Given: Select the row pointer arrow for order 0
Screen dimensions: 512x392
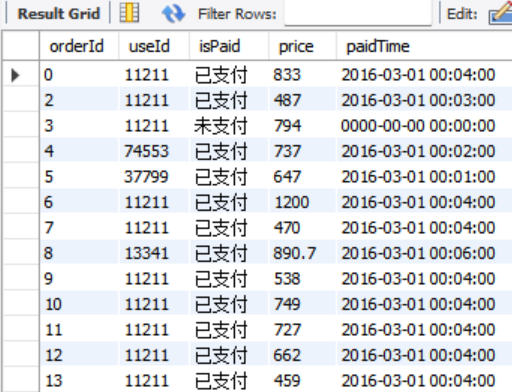Looking at the screenshot, I should point(15,75).
